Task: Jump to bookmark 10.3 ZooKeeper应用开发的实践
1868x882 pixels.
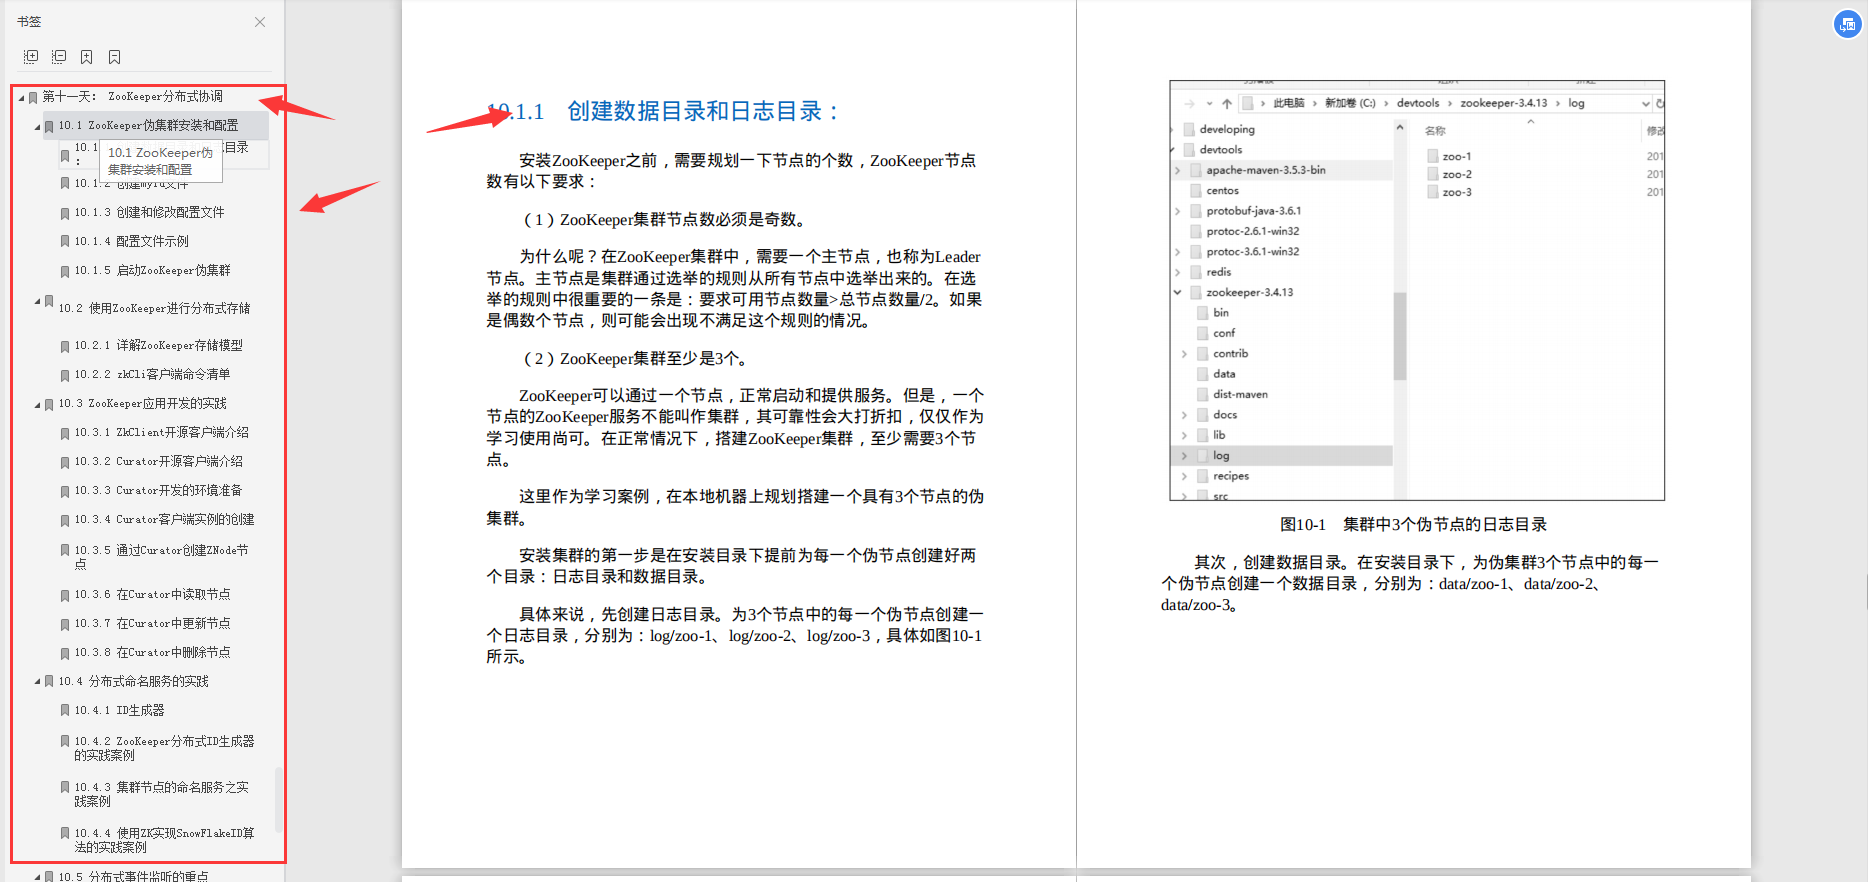Action: 142,404
